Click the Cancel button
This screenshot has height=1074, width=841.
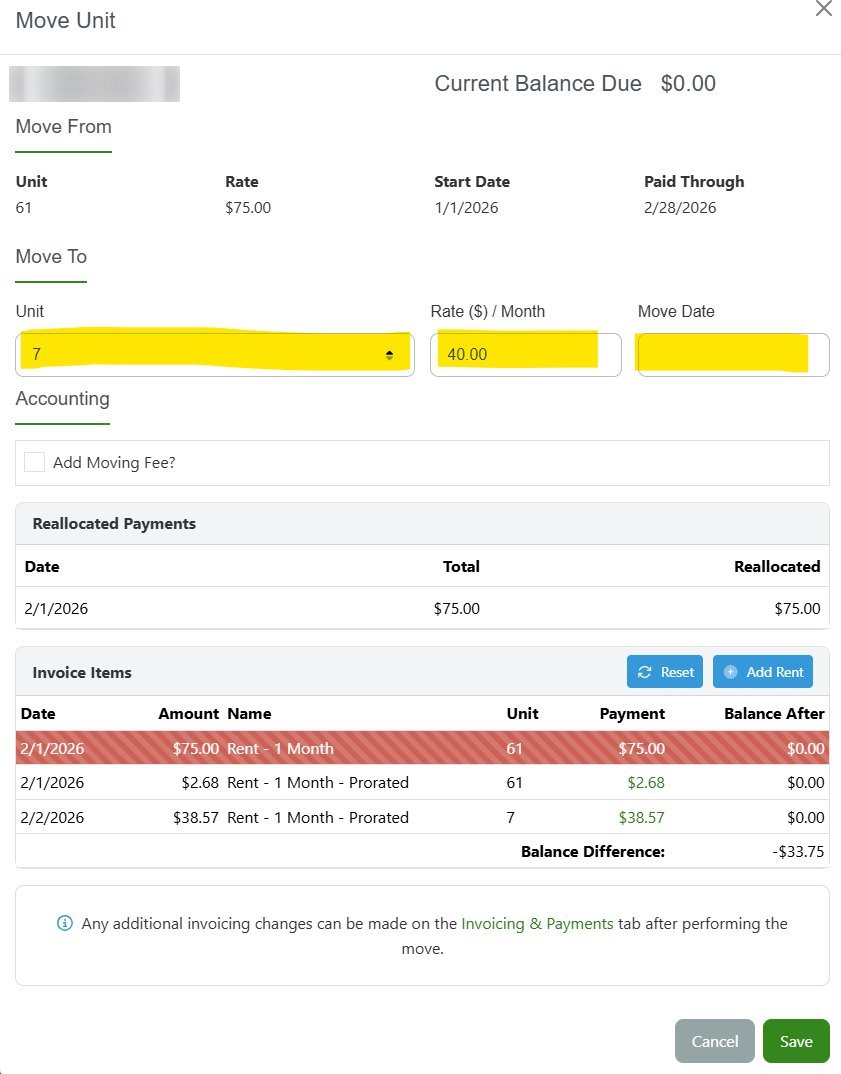click(x=714, y=1041)
